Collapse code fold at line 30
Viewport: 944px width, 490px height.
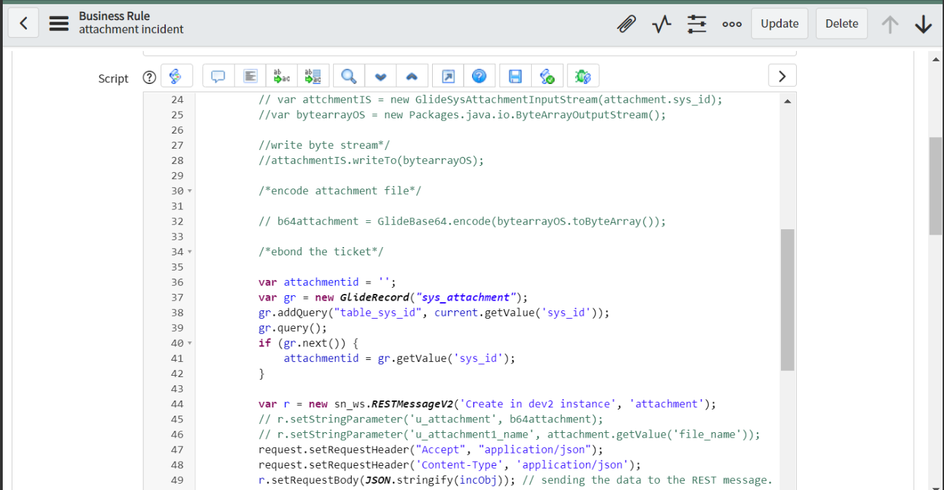click(190, 191)
